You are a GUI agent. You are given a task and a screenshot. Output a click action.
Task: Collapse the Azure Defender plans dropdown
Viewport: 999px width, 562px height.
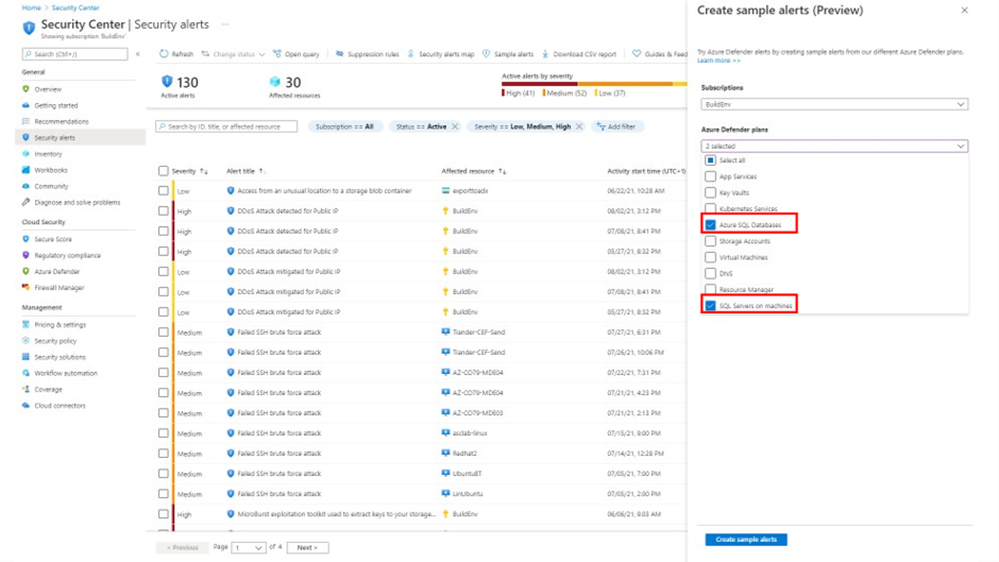(835, 146)
